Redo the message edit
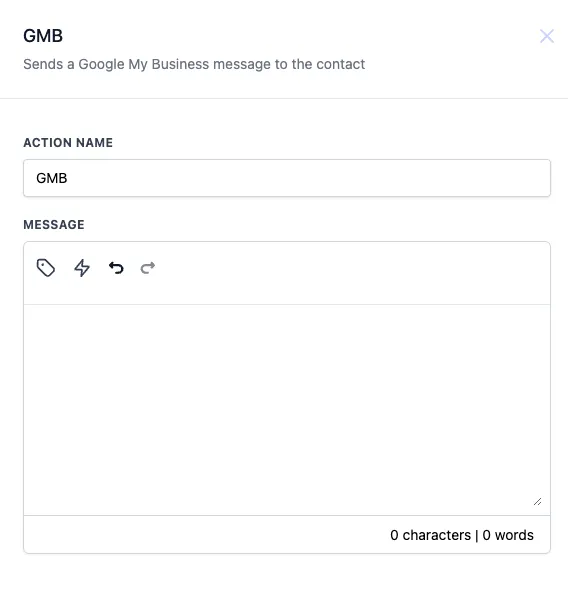Viewport: 568px width, 601px height. point(148,268)
